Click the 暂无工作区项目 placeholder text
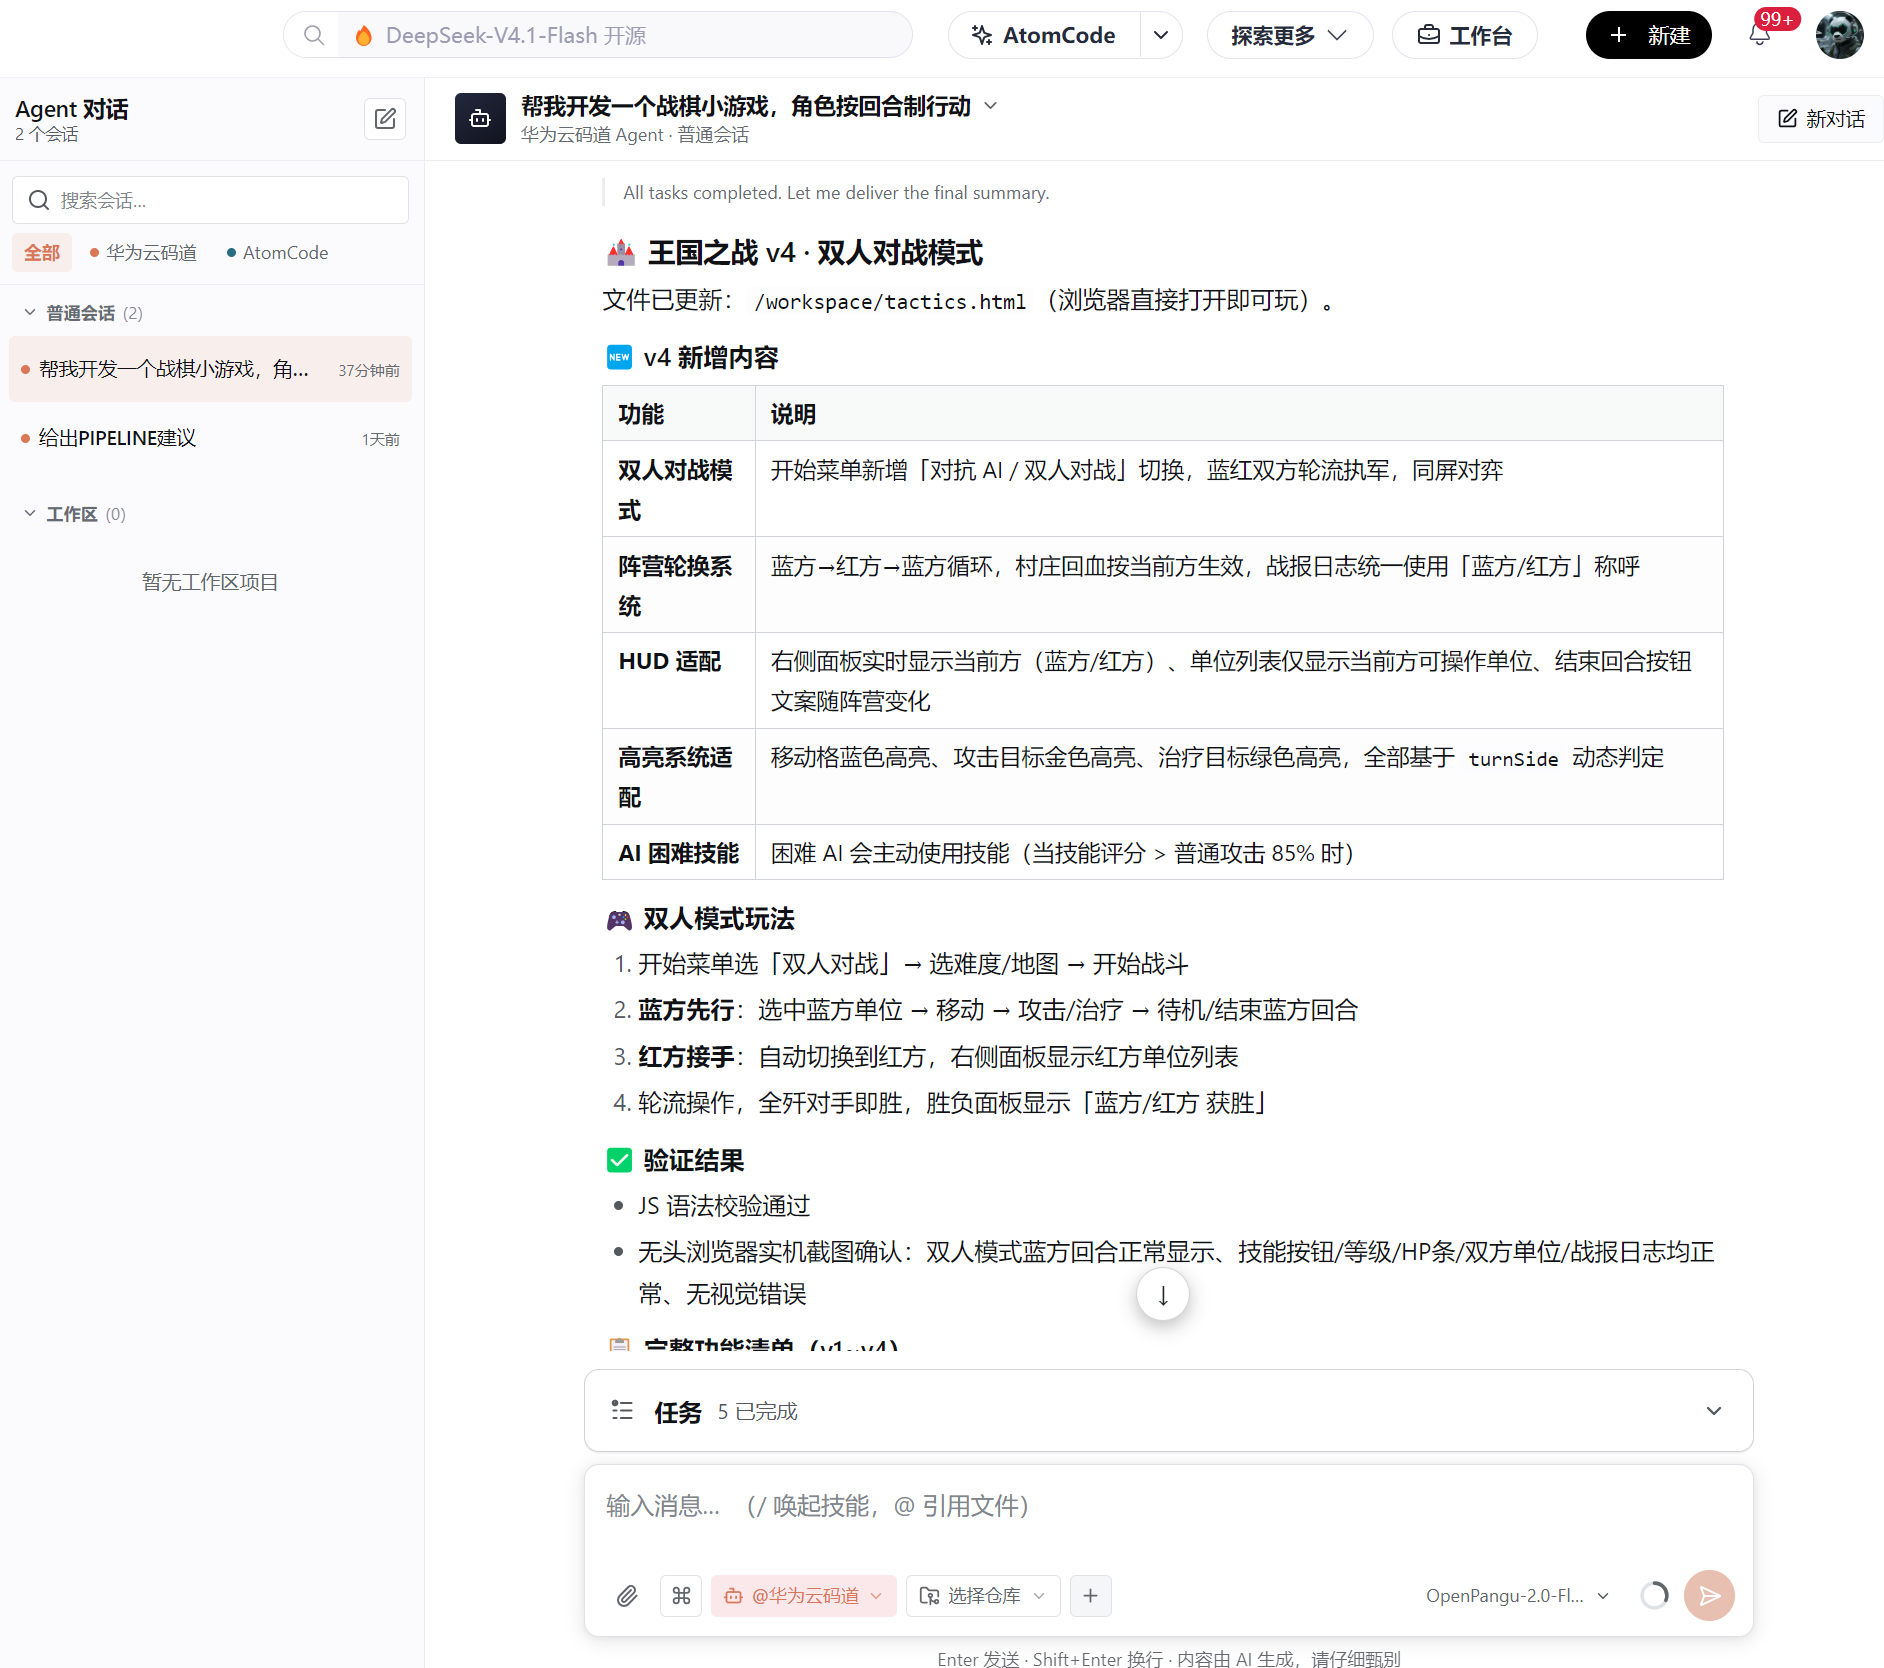1884x1668 pixels. pos(210,582)
